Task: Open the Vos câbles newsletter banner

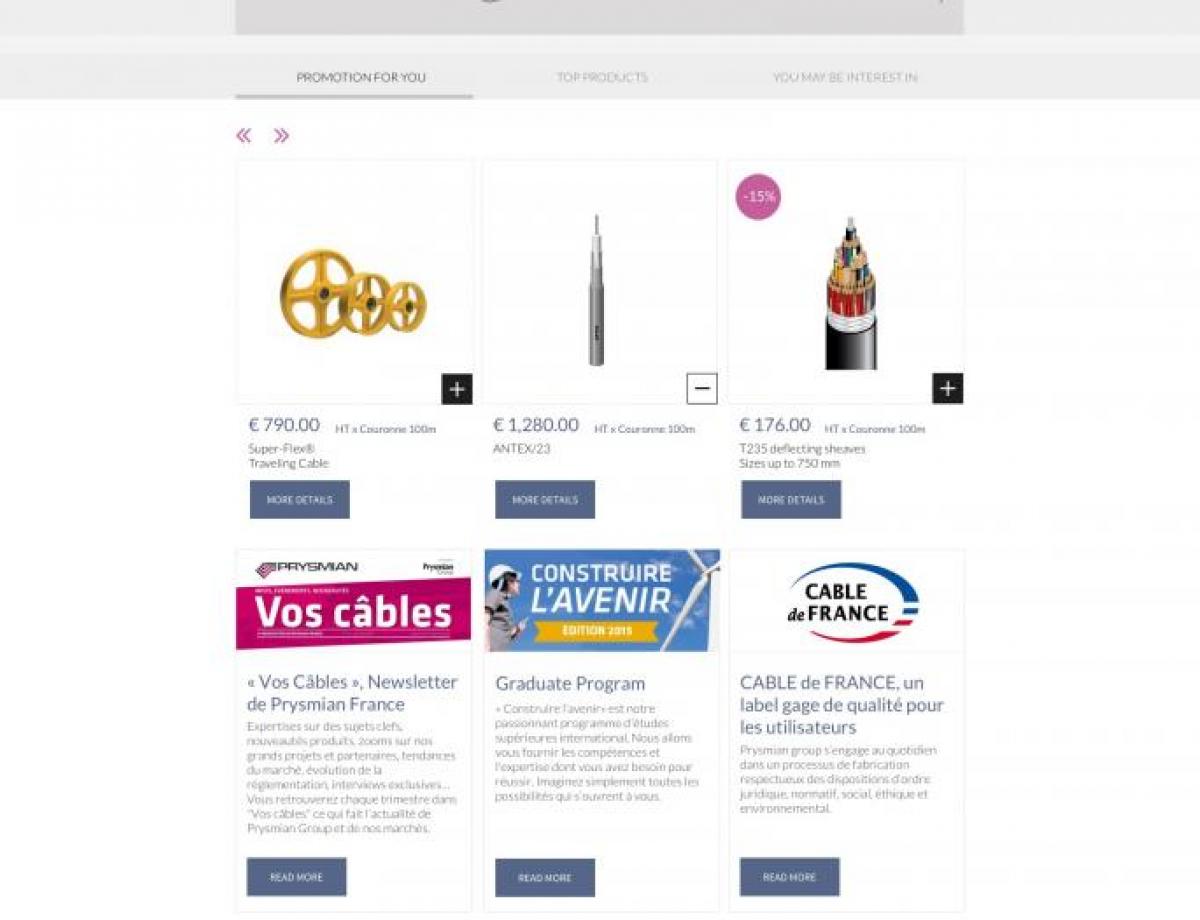Action: click(x=354, y=600)
